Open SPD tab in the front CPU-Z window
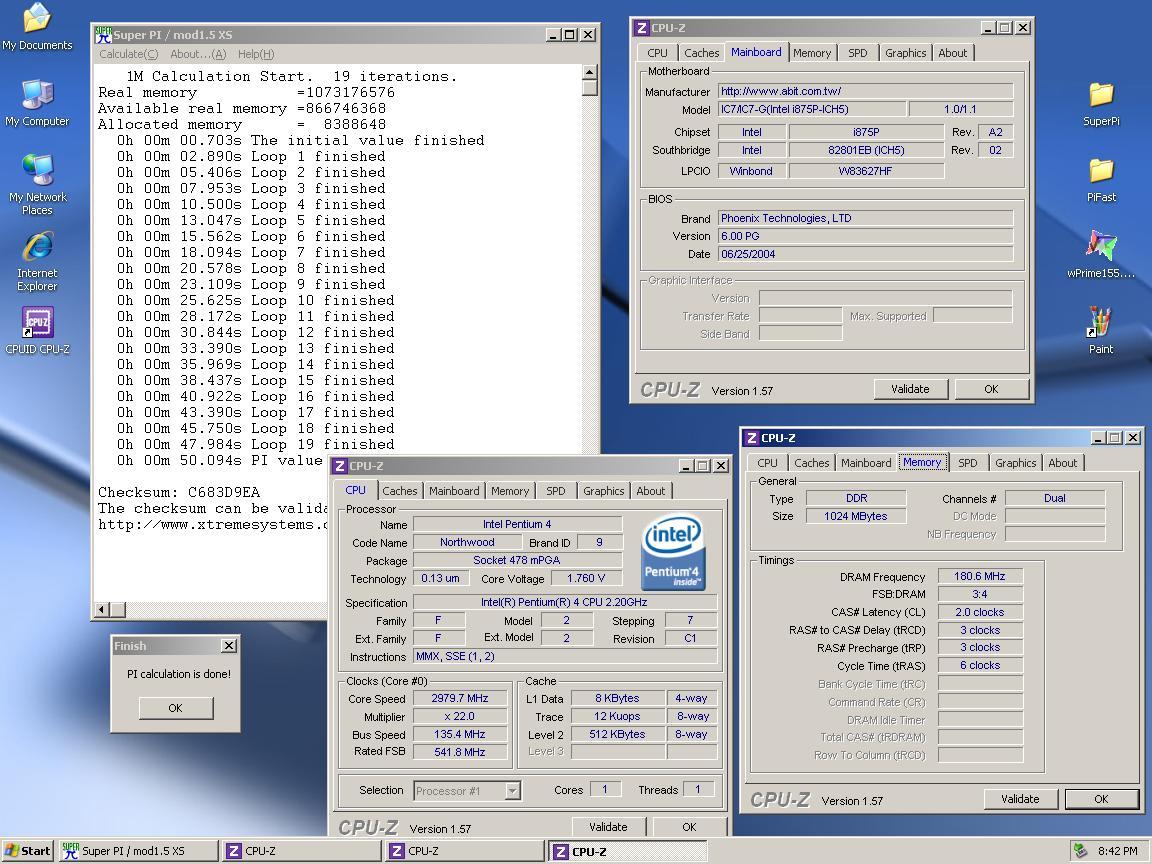 [x=556, y=491]
